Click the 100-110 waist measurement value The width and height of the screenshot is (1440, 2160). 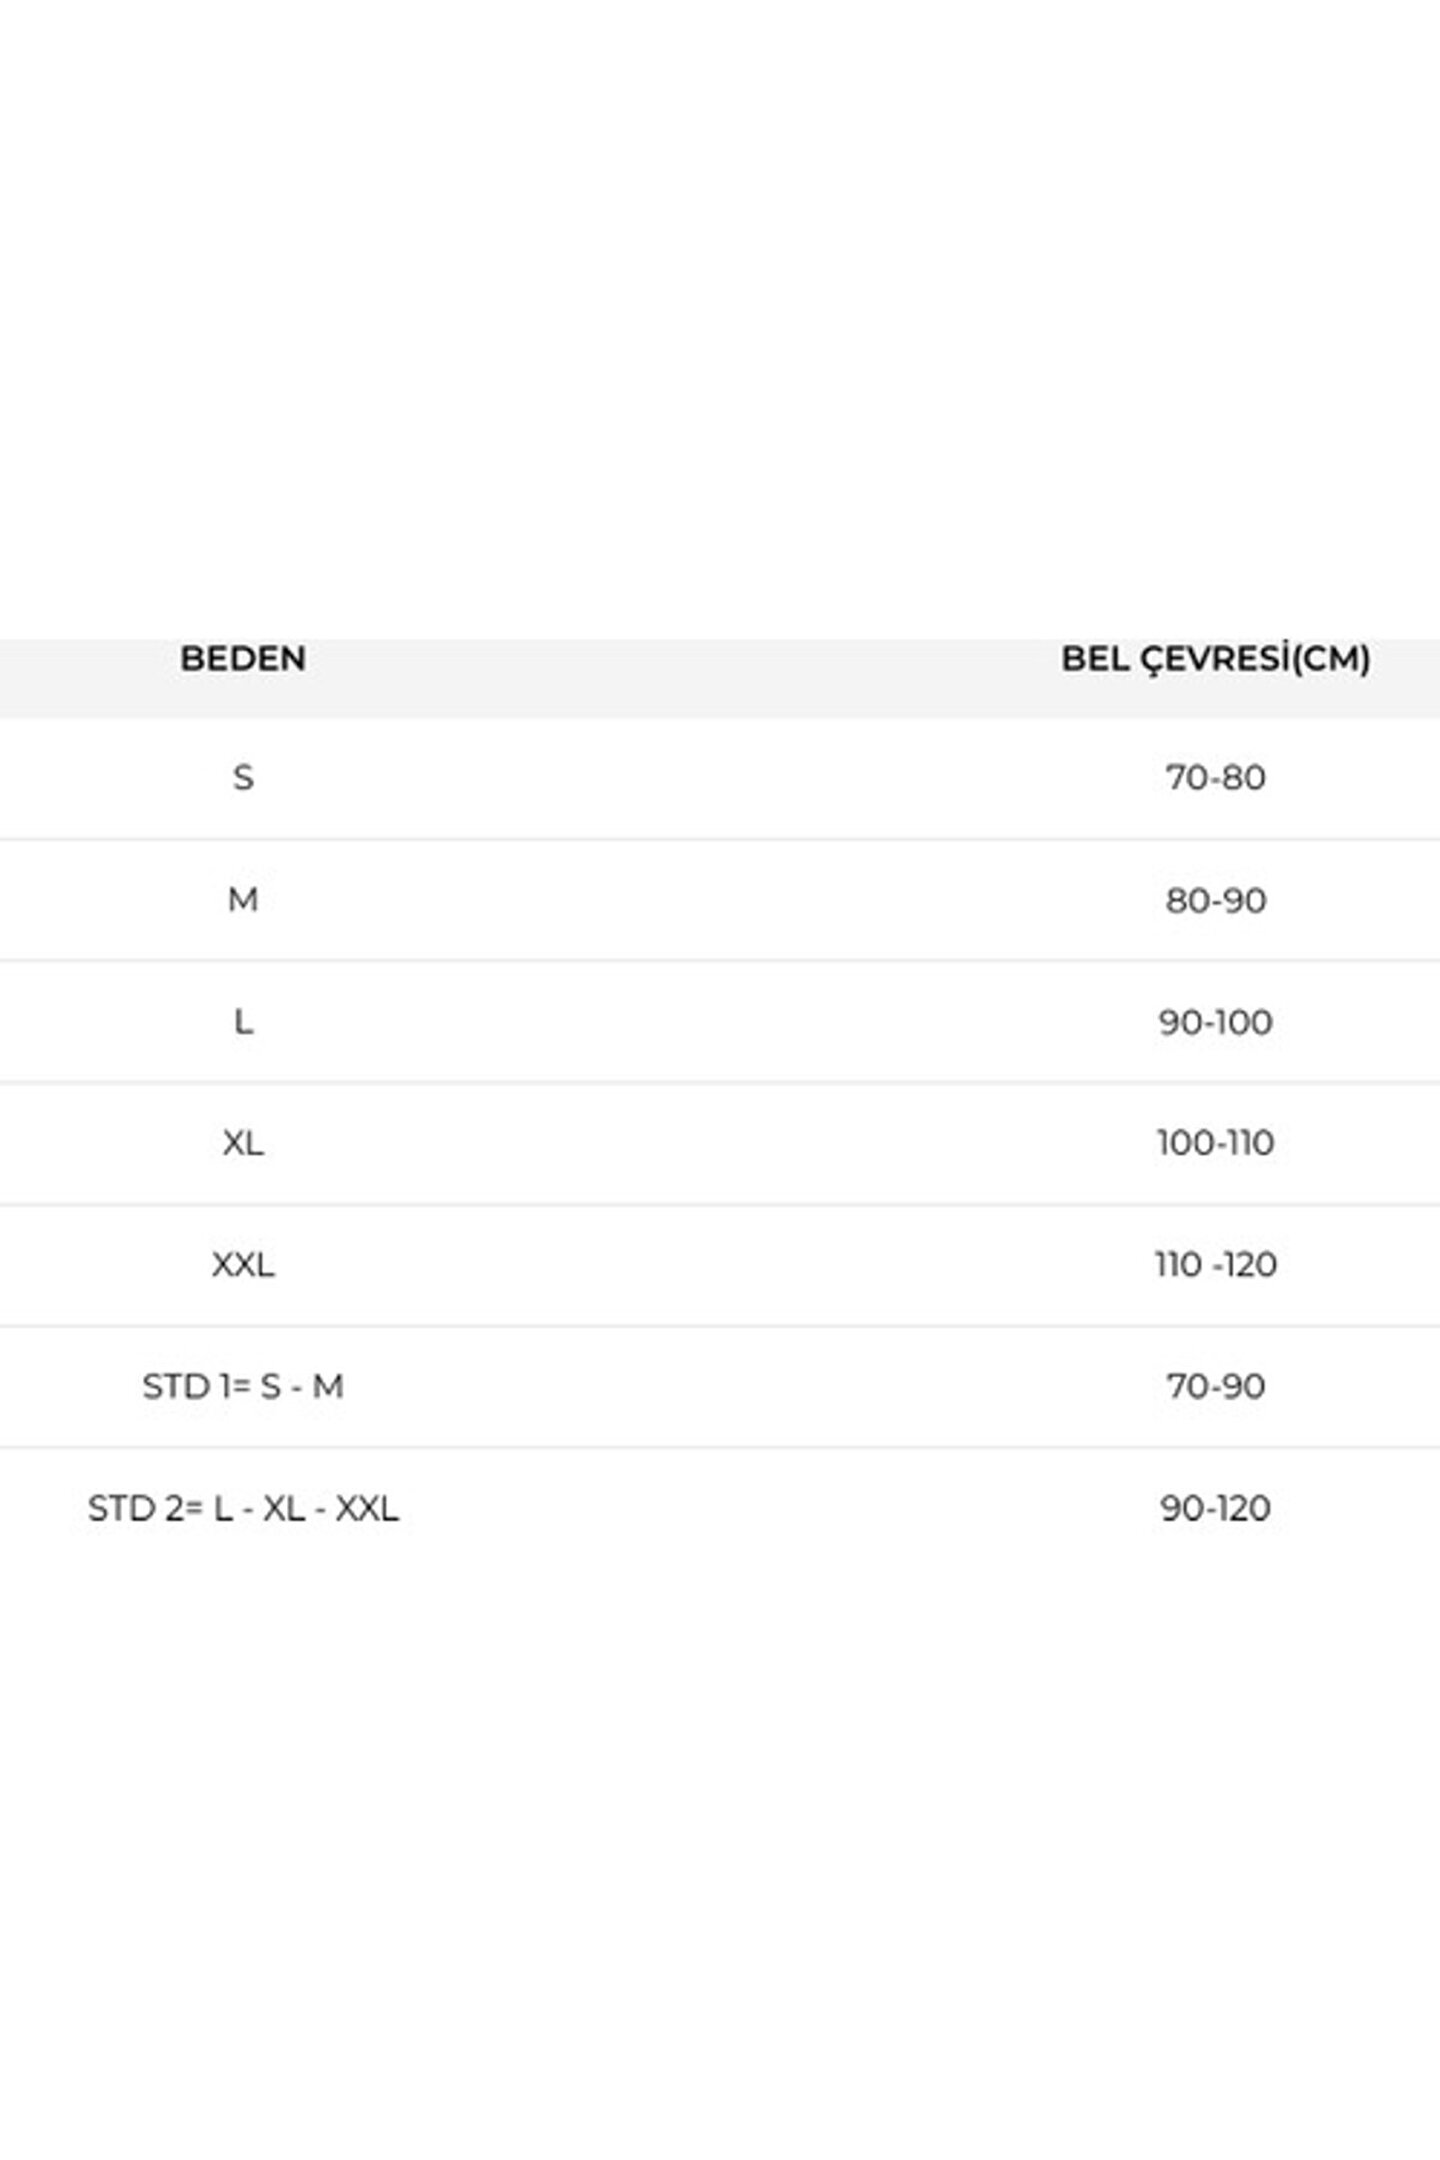(1215, 1143)
